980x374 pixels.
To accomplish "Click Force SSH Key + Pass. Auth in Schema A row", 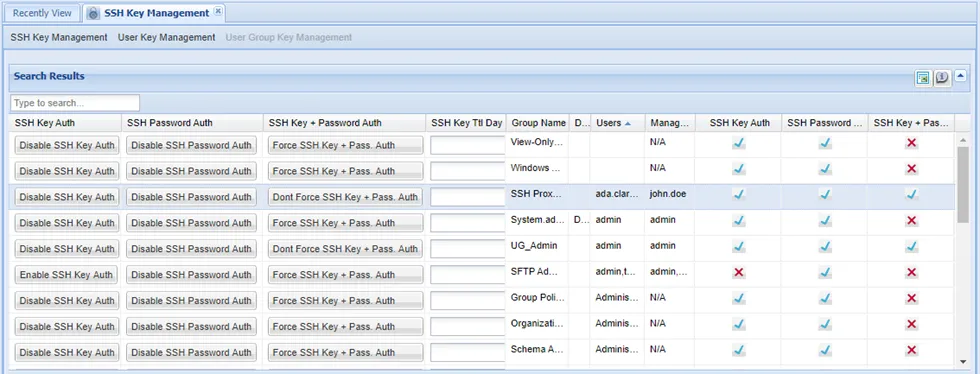I will [x=345, y=353].
